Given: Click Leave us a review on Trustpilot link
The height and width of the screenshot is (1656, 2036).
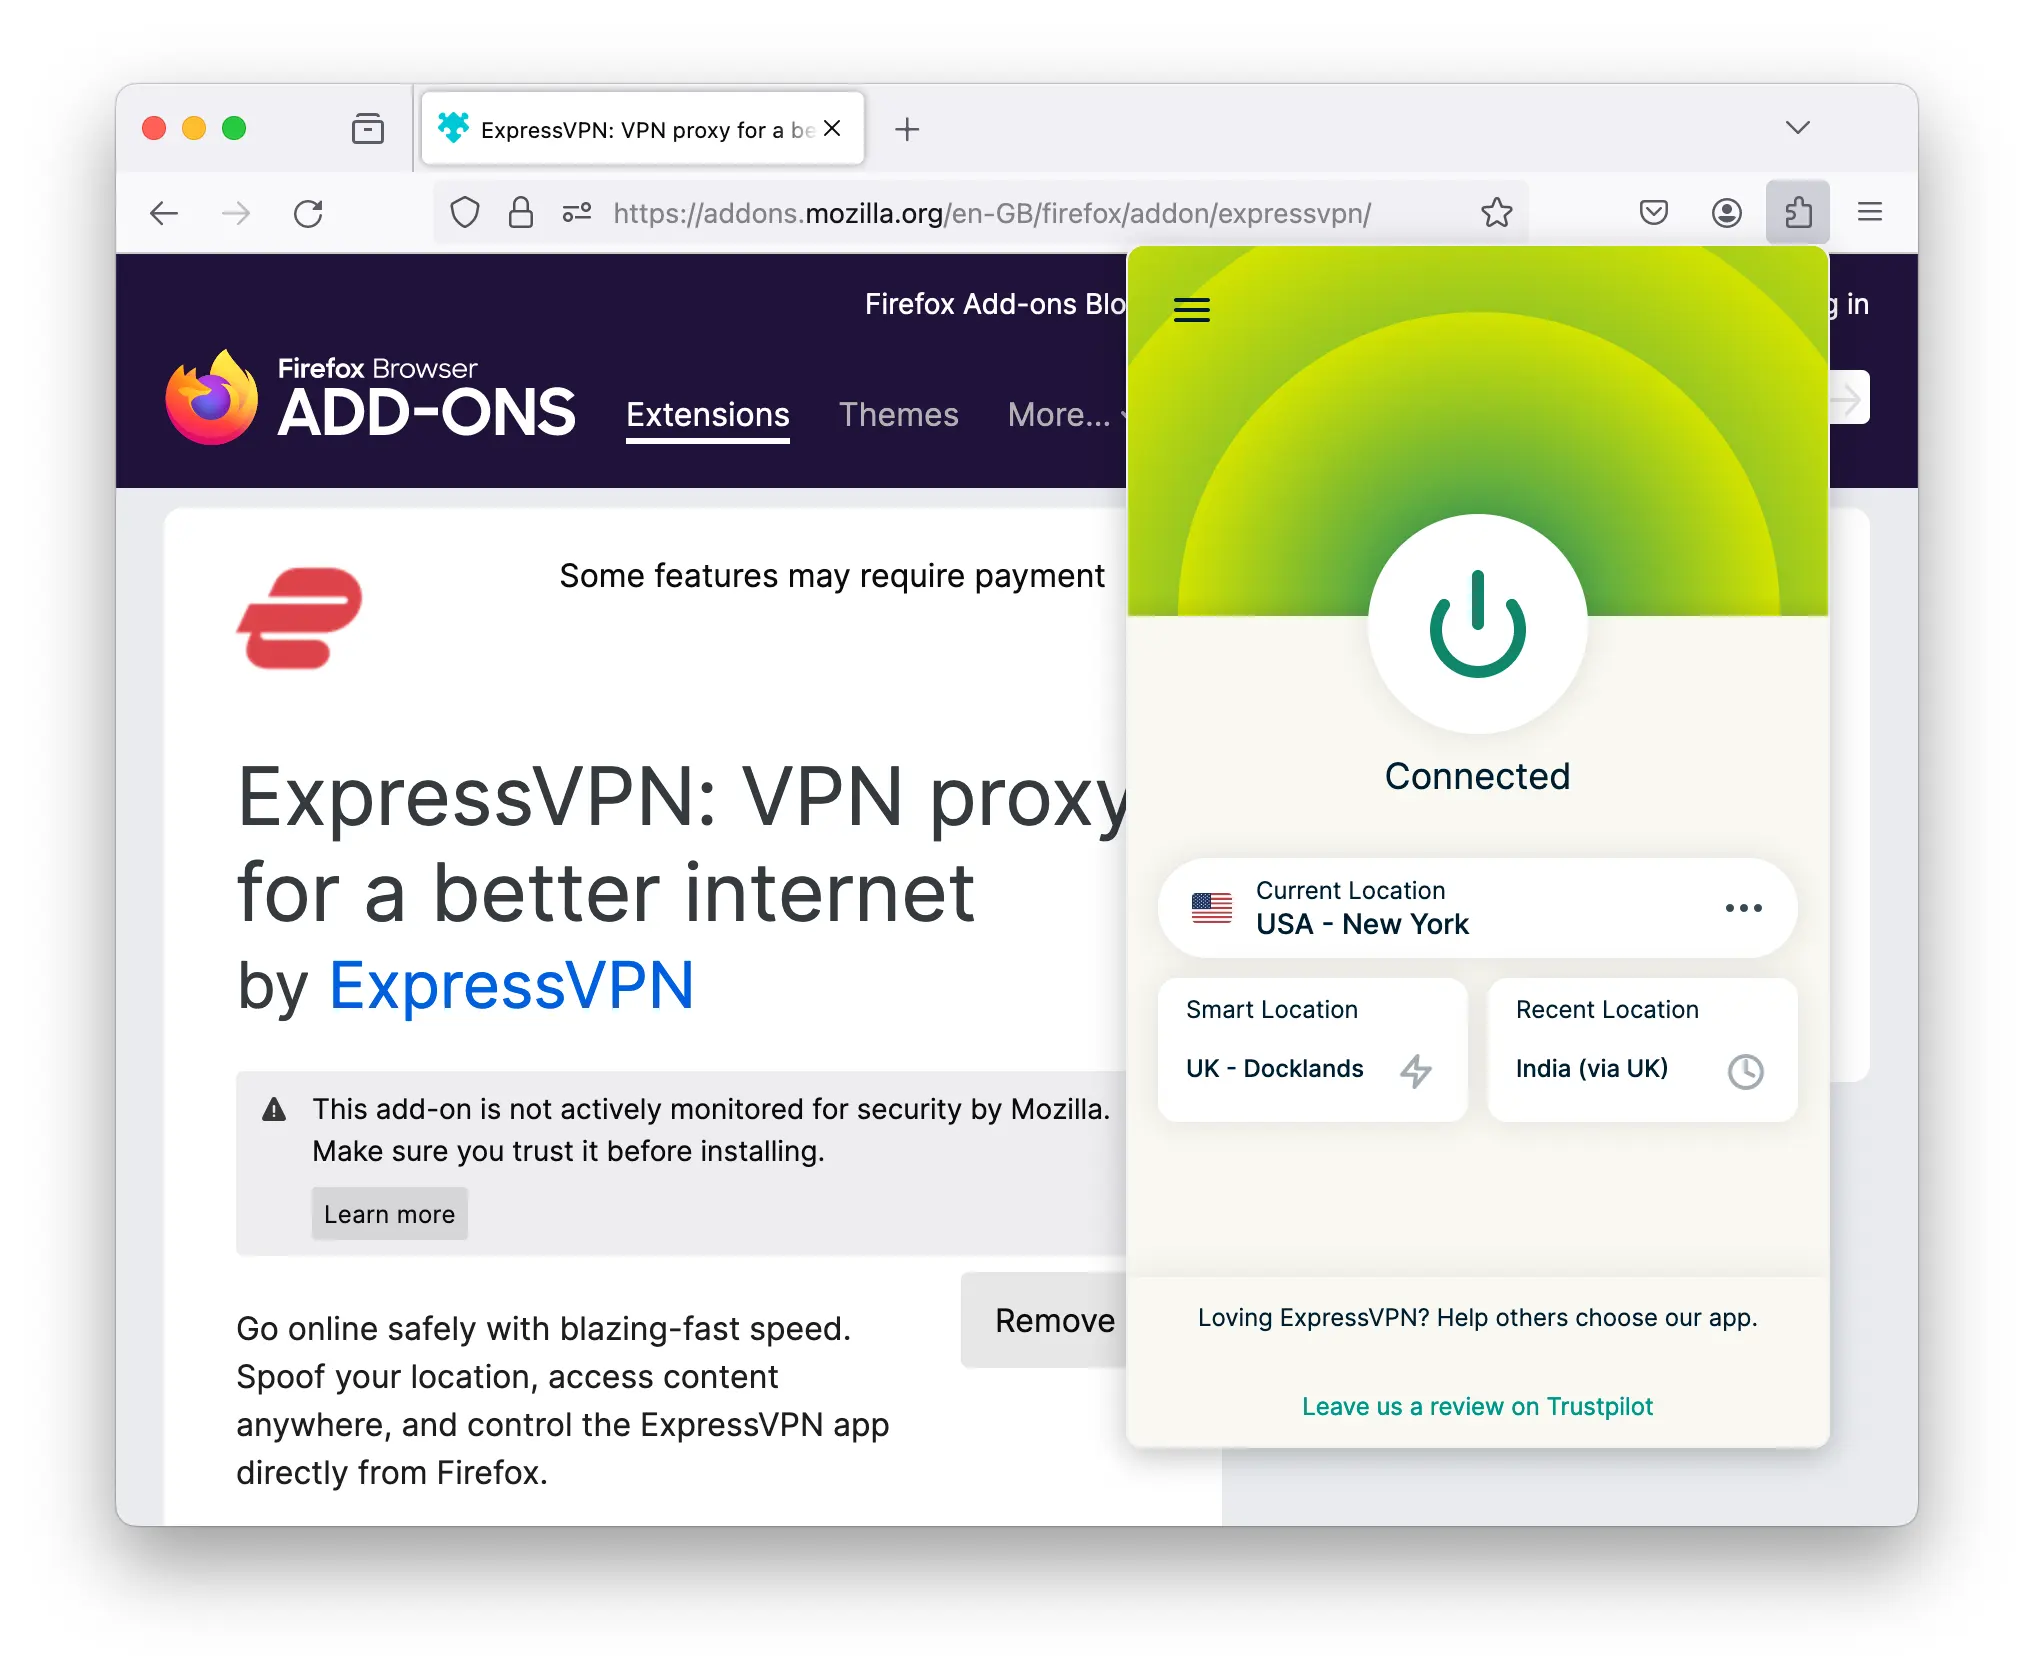Looking at the screenshot, I should tap(1477, 1404).
